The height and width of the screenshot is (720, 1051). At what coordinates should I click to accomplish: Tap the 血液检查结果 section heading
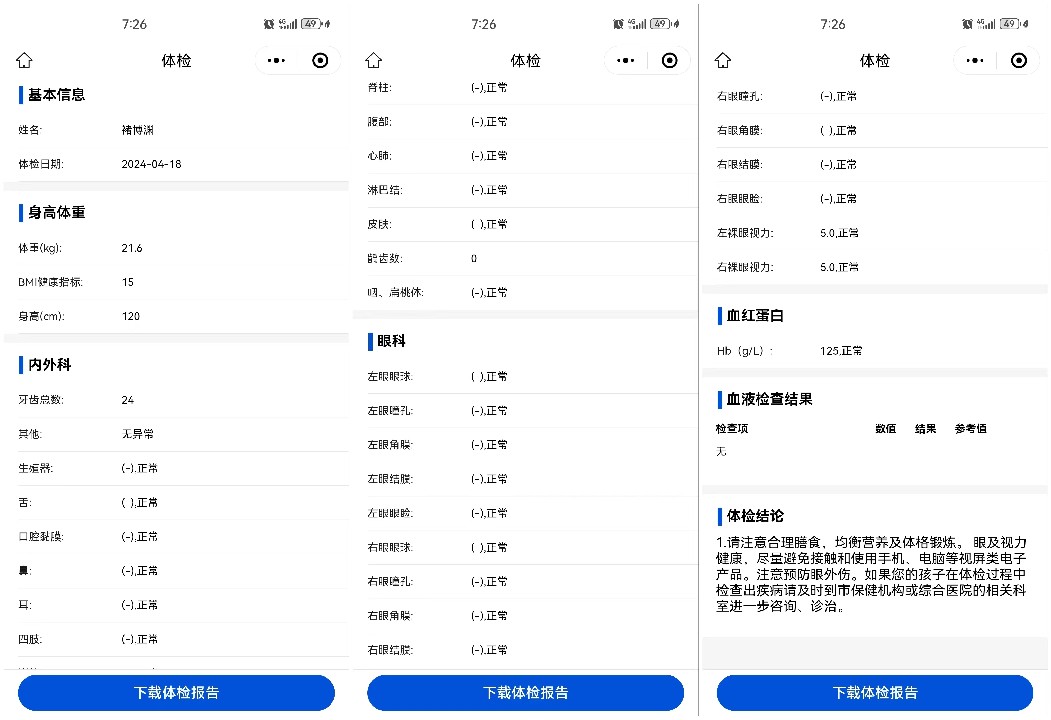tap(769, 399)
